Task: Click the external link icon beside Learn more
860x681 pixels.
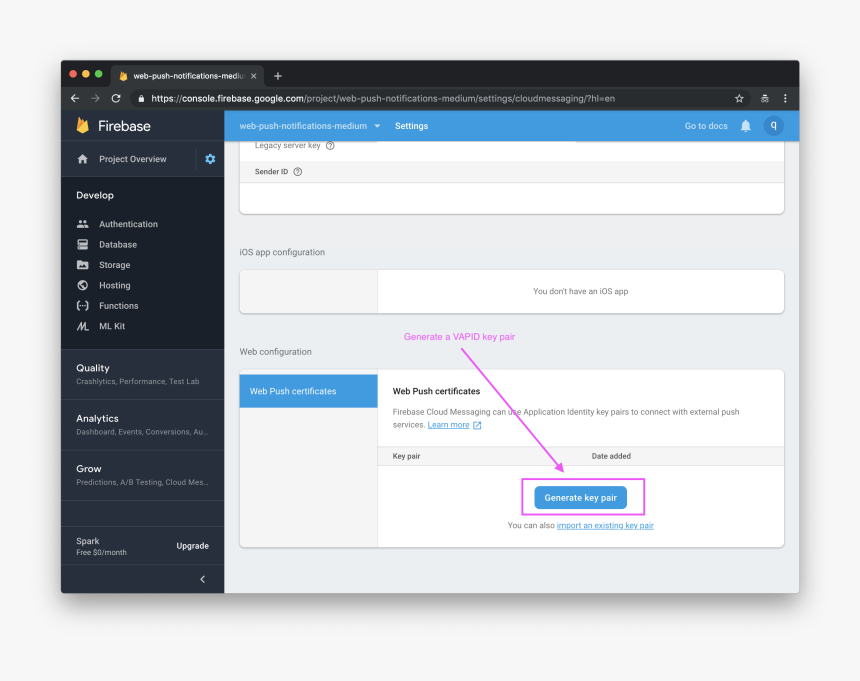Action: pos(477,425)
